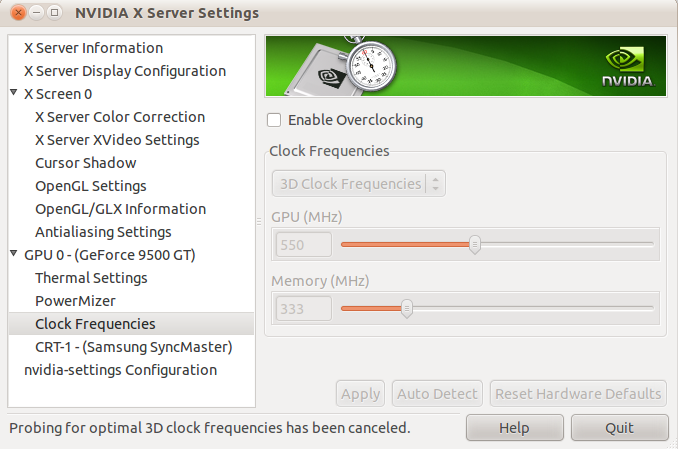
Task: Enable the Overclocking checkbox
Action: point(274,120)
